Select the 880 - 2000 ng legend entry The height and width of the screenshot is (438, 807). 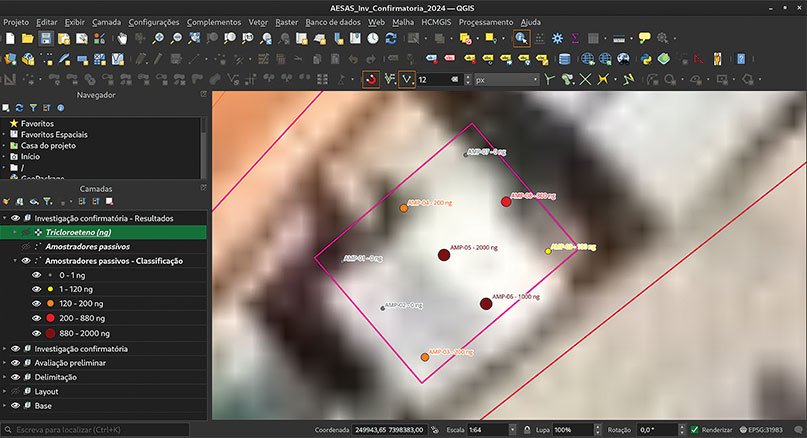click(84, 333)
